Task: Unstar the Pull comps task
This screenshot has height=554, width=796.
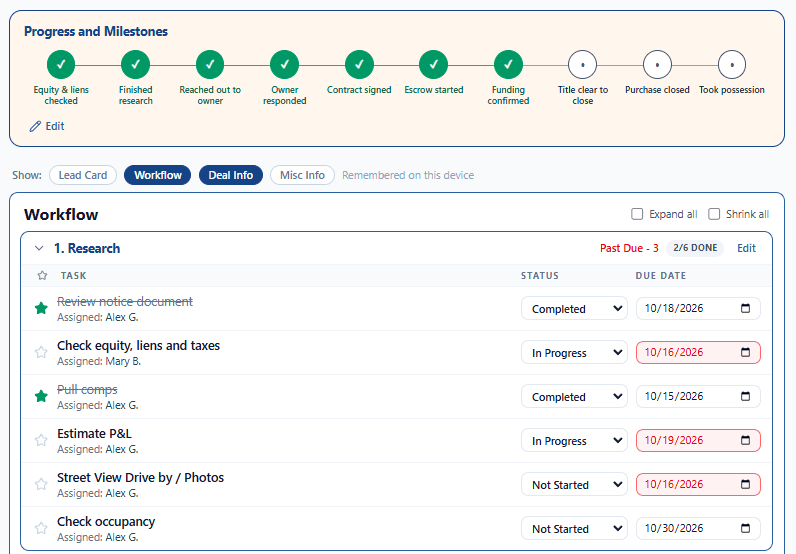Action: (41, 396)
